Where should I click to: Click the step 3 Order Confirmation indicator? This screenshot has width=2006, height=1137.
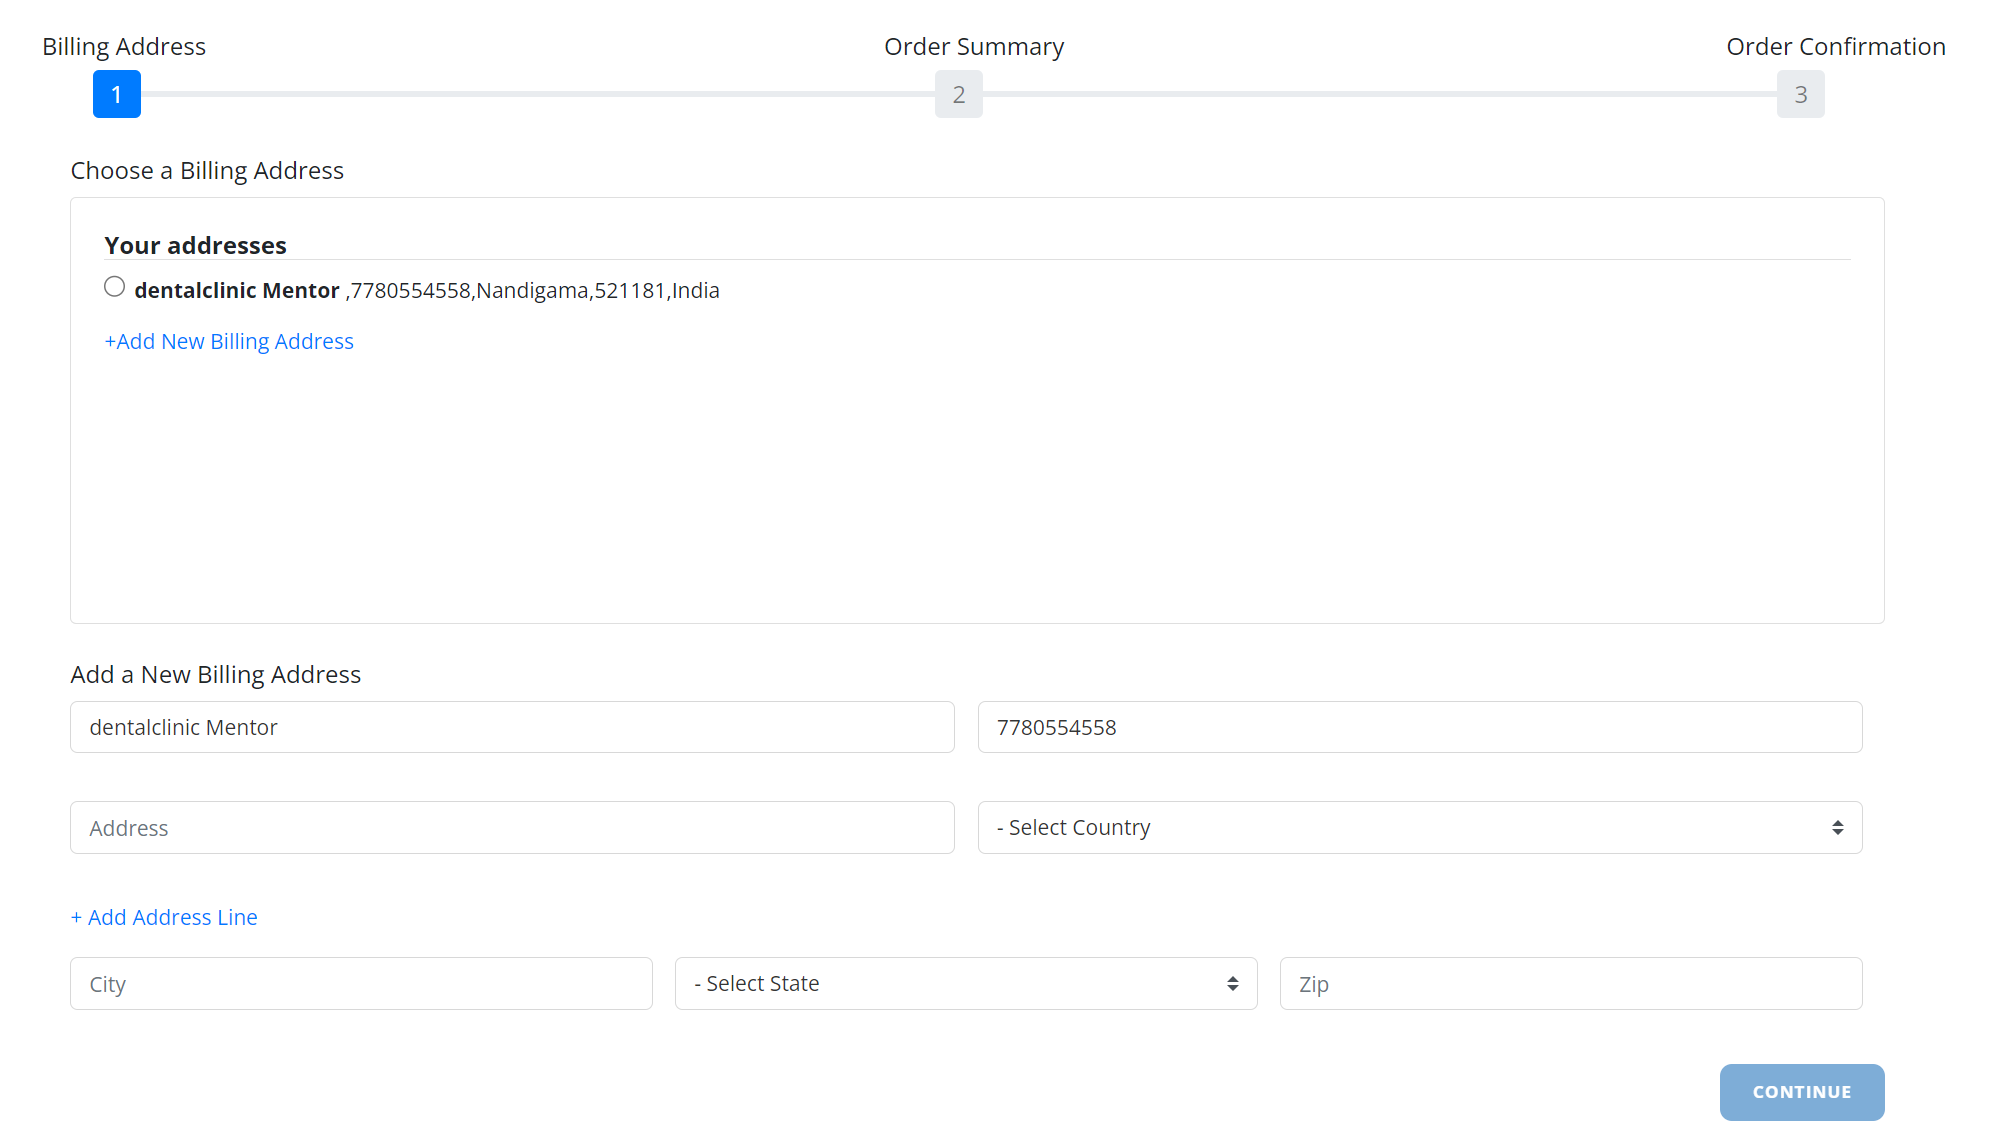tap(1800, 94)
